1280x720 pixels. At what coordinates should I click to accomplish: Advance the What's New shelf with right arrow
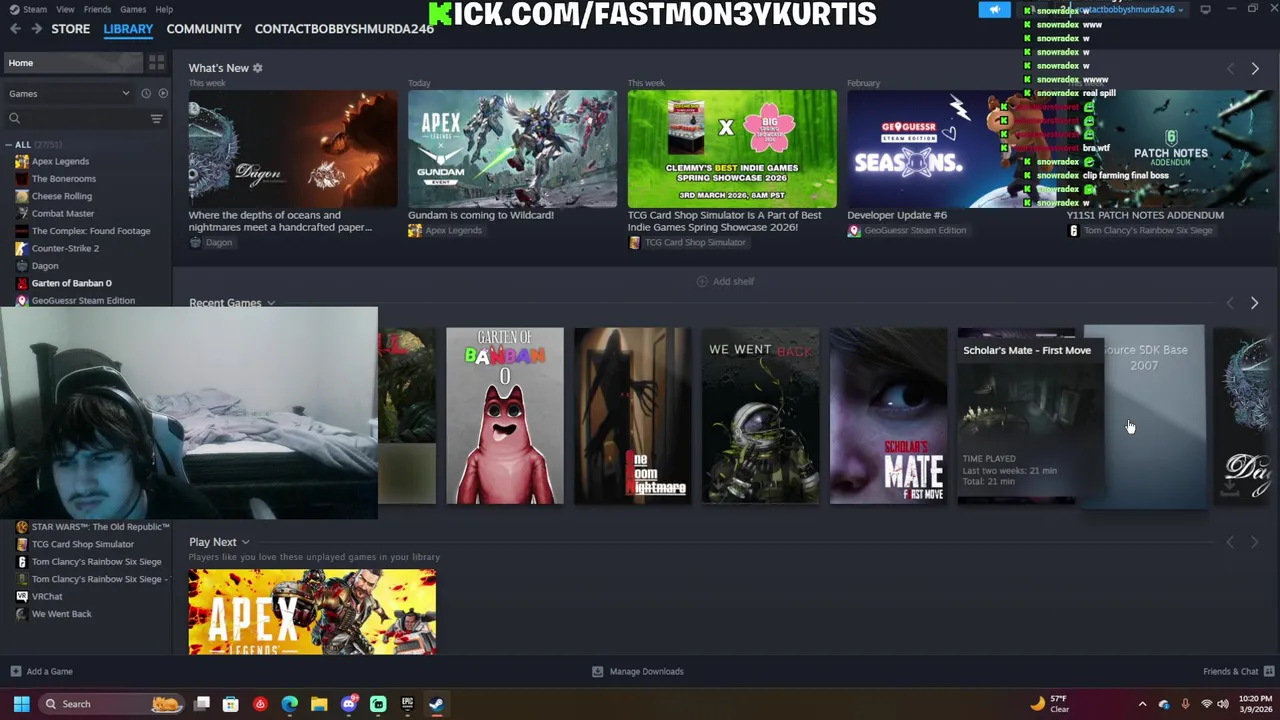[1255, 68]
